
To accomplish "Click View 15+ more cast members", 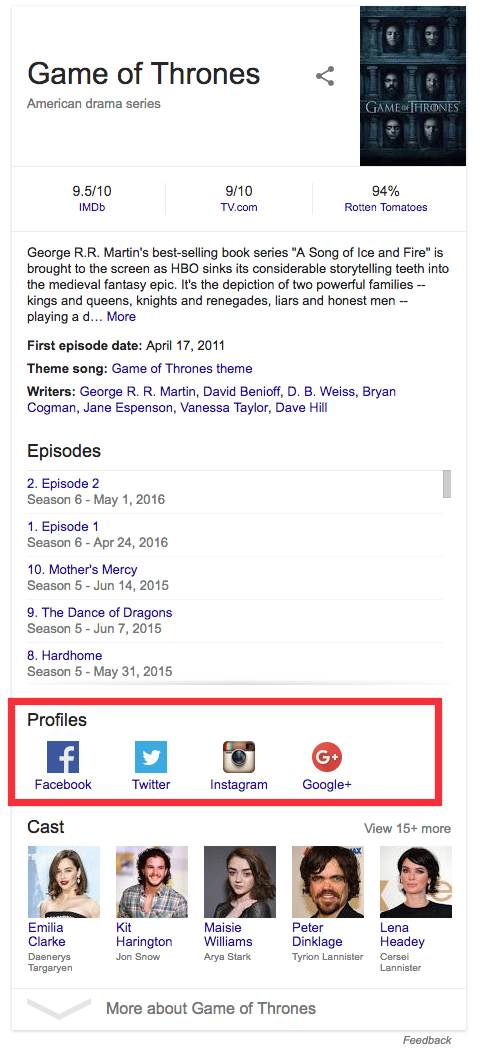I will click(x=407, y=828).
